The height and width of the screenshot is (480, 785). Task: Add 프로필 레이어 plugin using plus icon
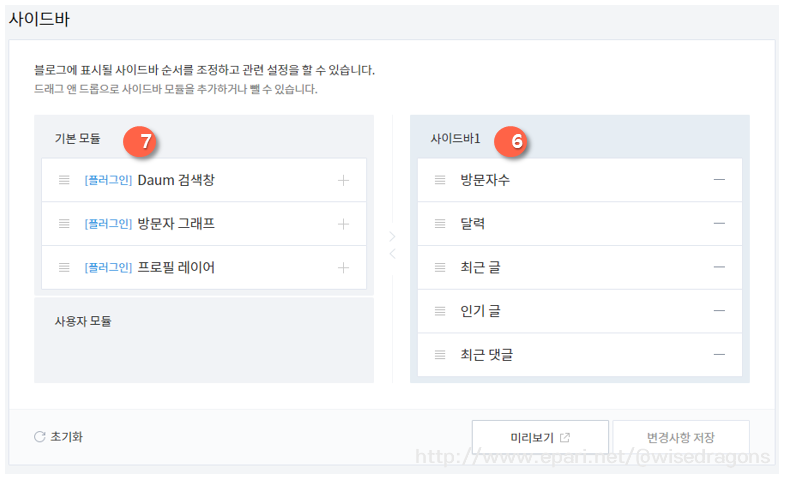[343, 268]
